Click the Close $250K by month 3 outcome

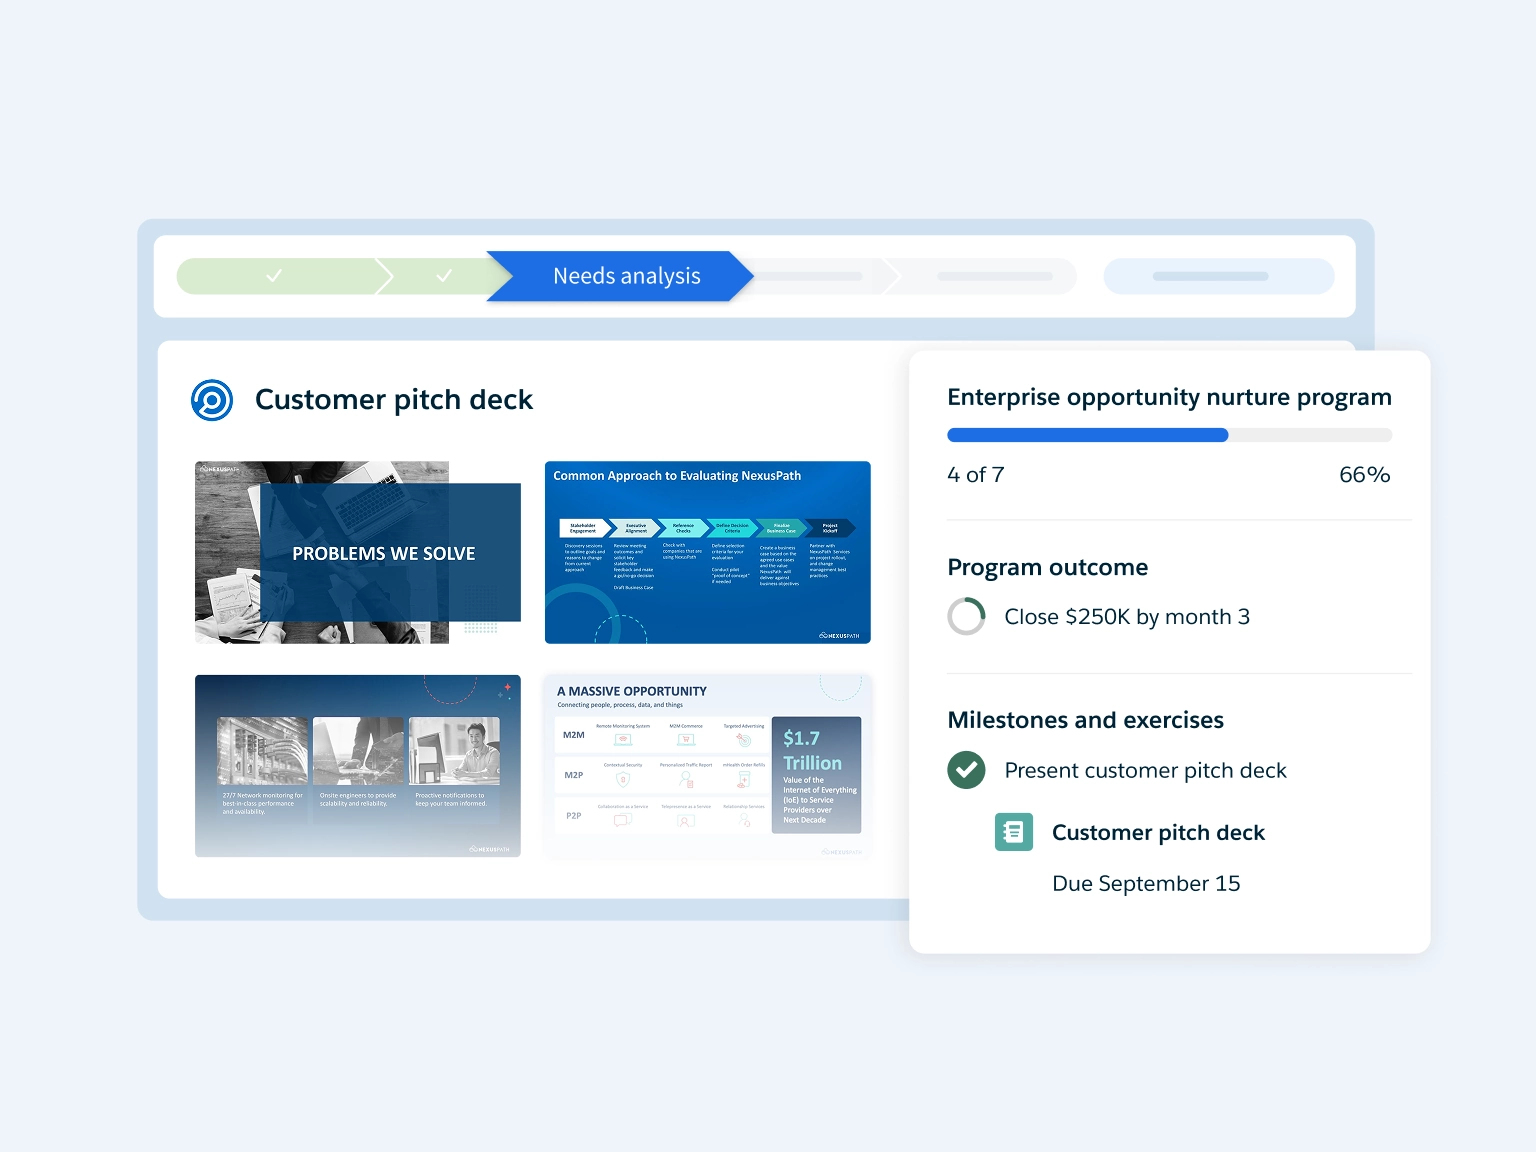pos(1126,617)
